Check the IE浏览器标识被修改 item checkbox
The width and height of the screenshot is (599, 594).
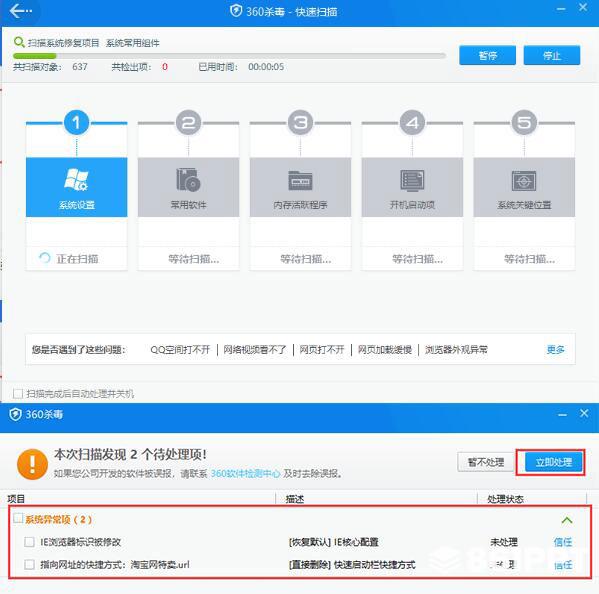point(29,542)
